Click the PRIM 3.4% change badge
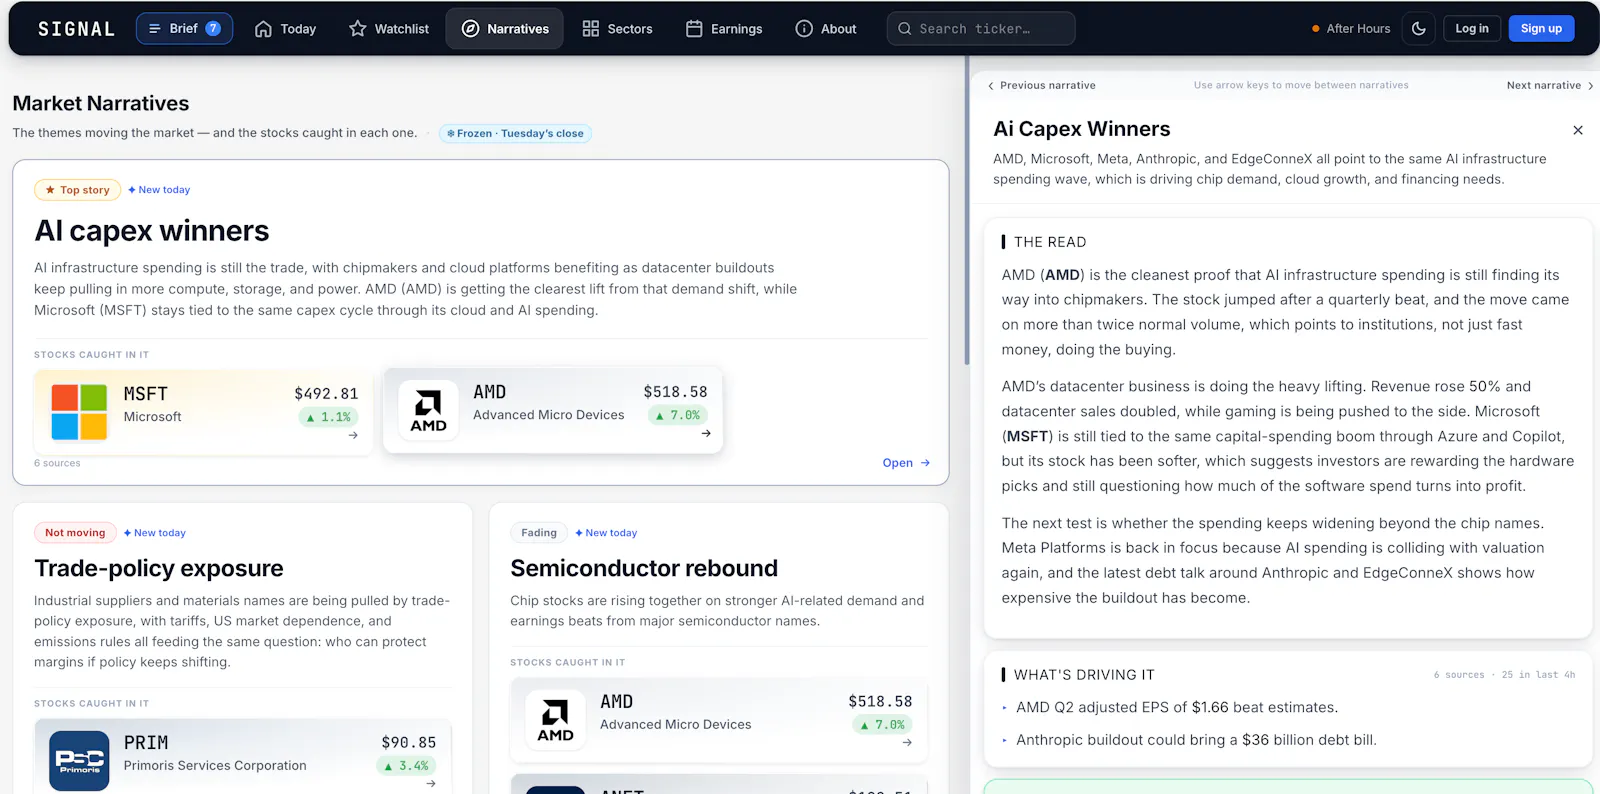 coord(407,766)
